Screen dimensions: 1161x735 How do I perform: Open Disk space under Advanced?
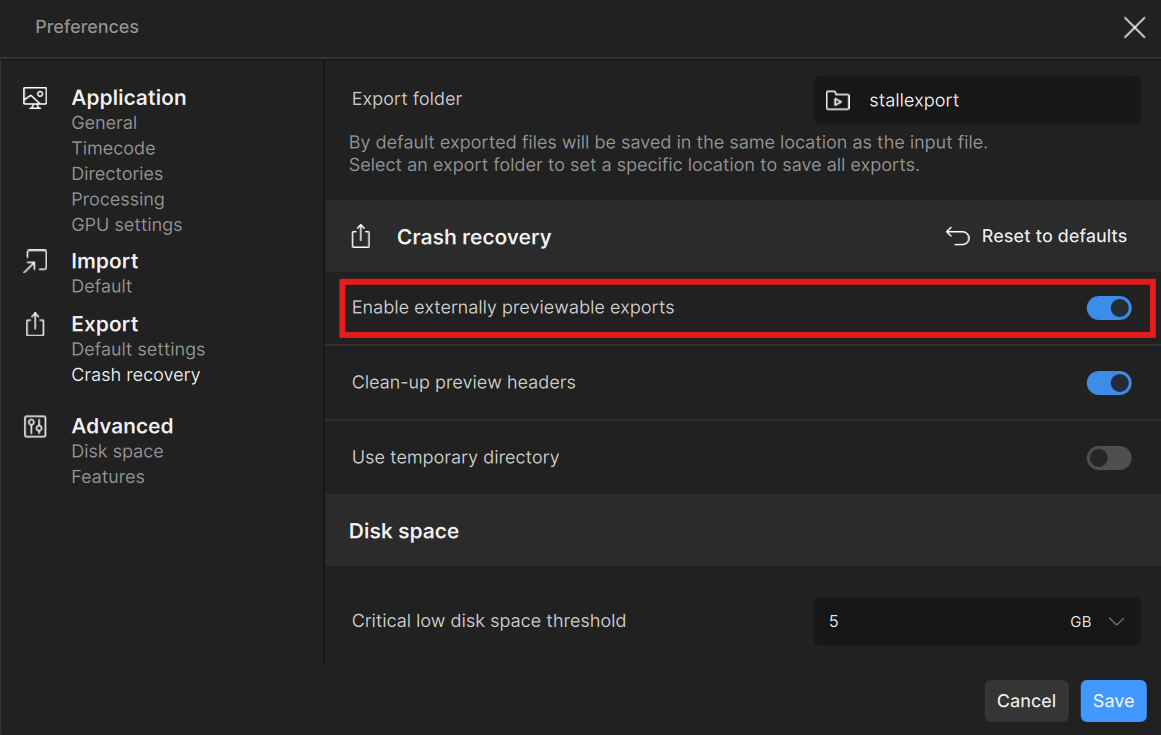pos(117,452)
